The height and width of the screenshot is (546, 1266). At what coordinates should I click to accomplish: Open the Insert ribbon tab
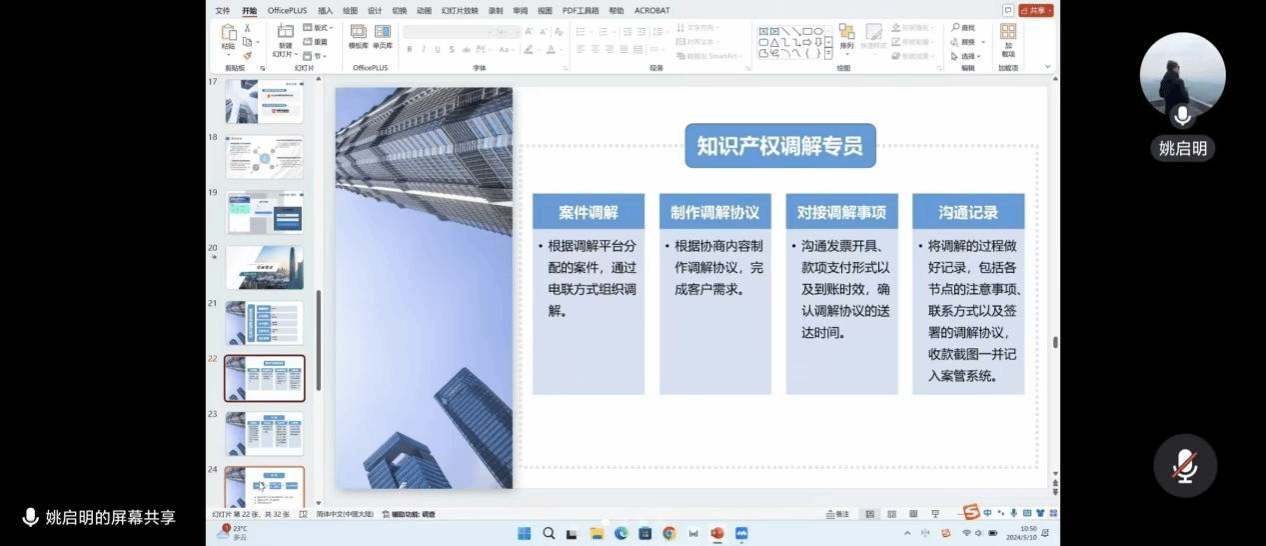click(x=325, y=10)
